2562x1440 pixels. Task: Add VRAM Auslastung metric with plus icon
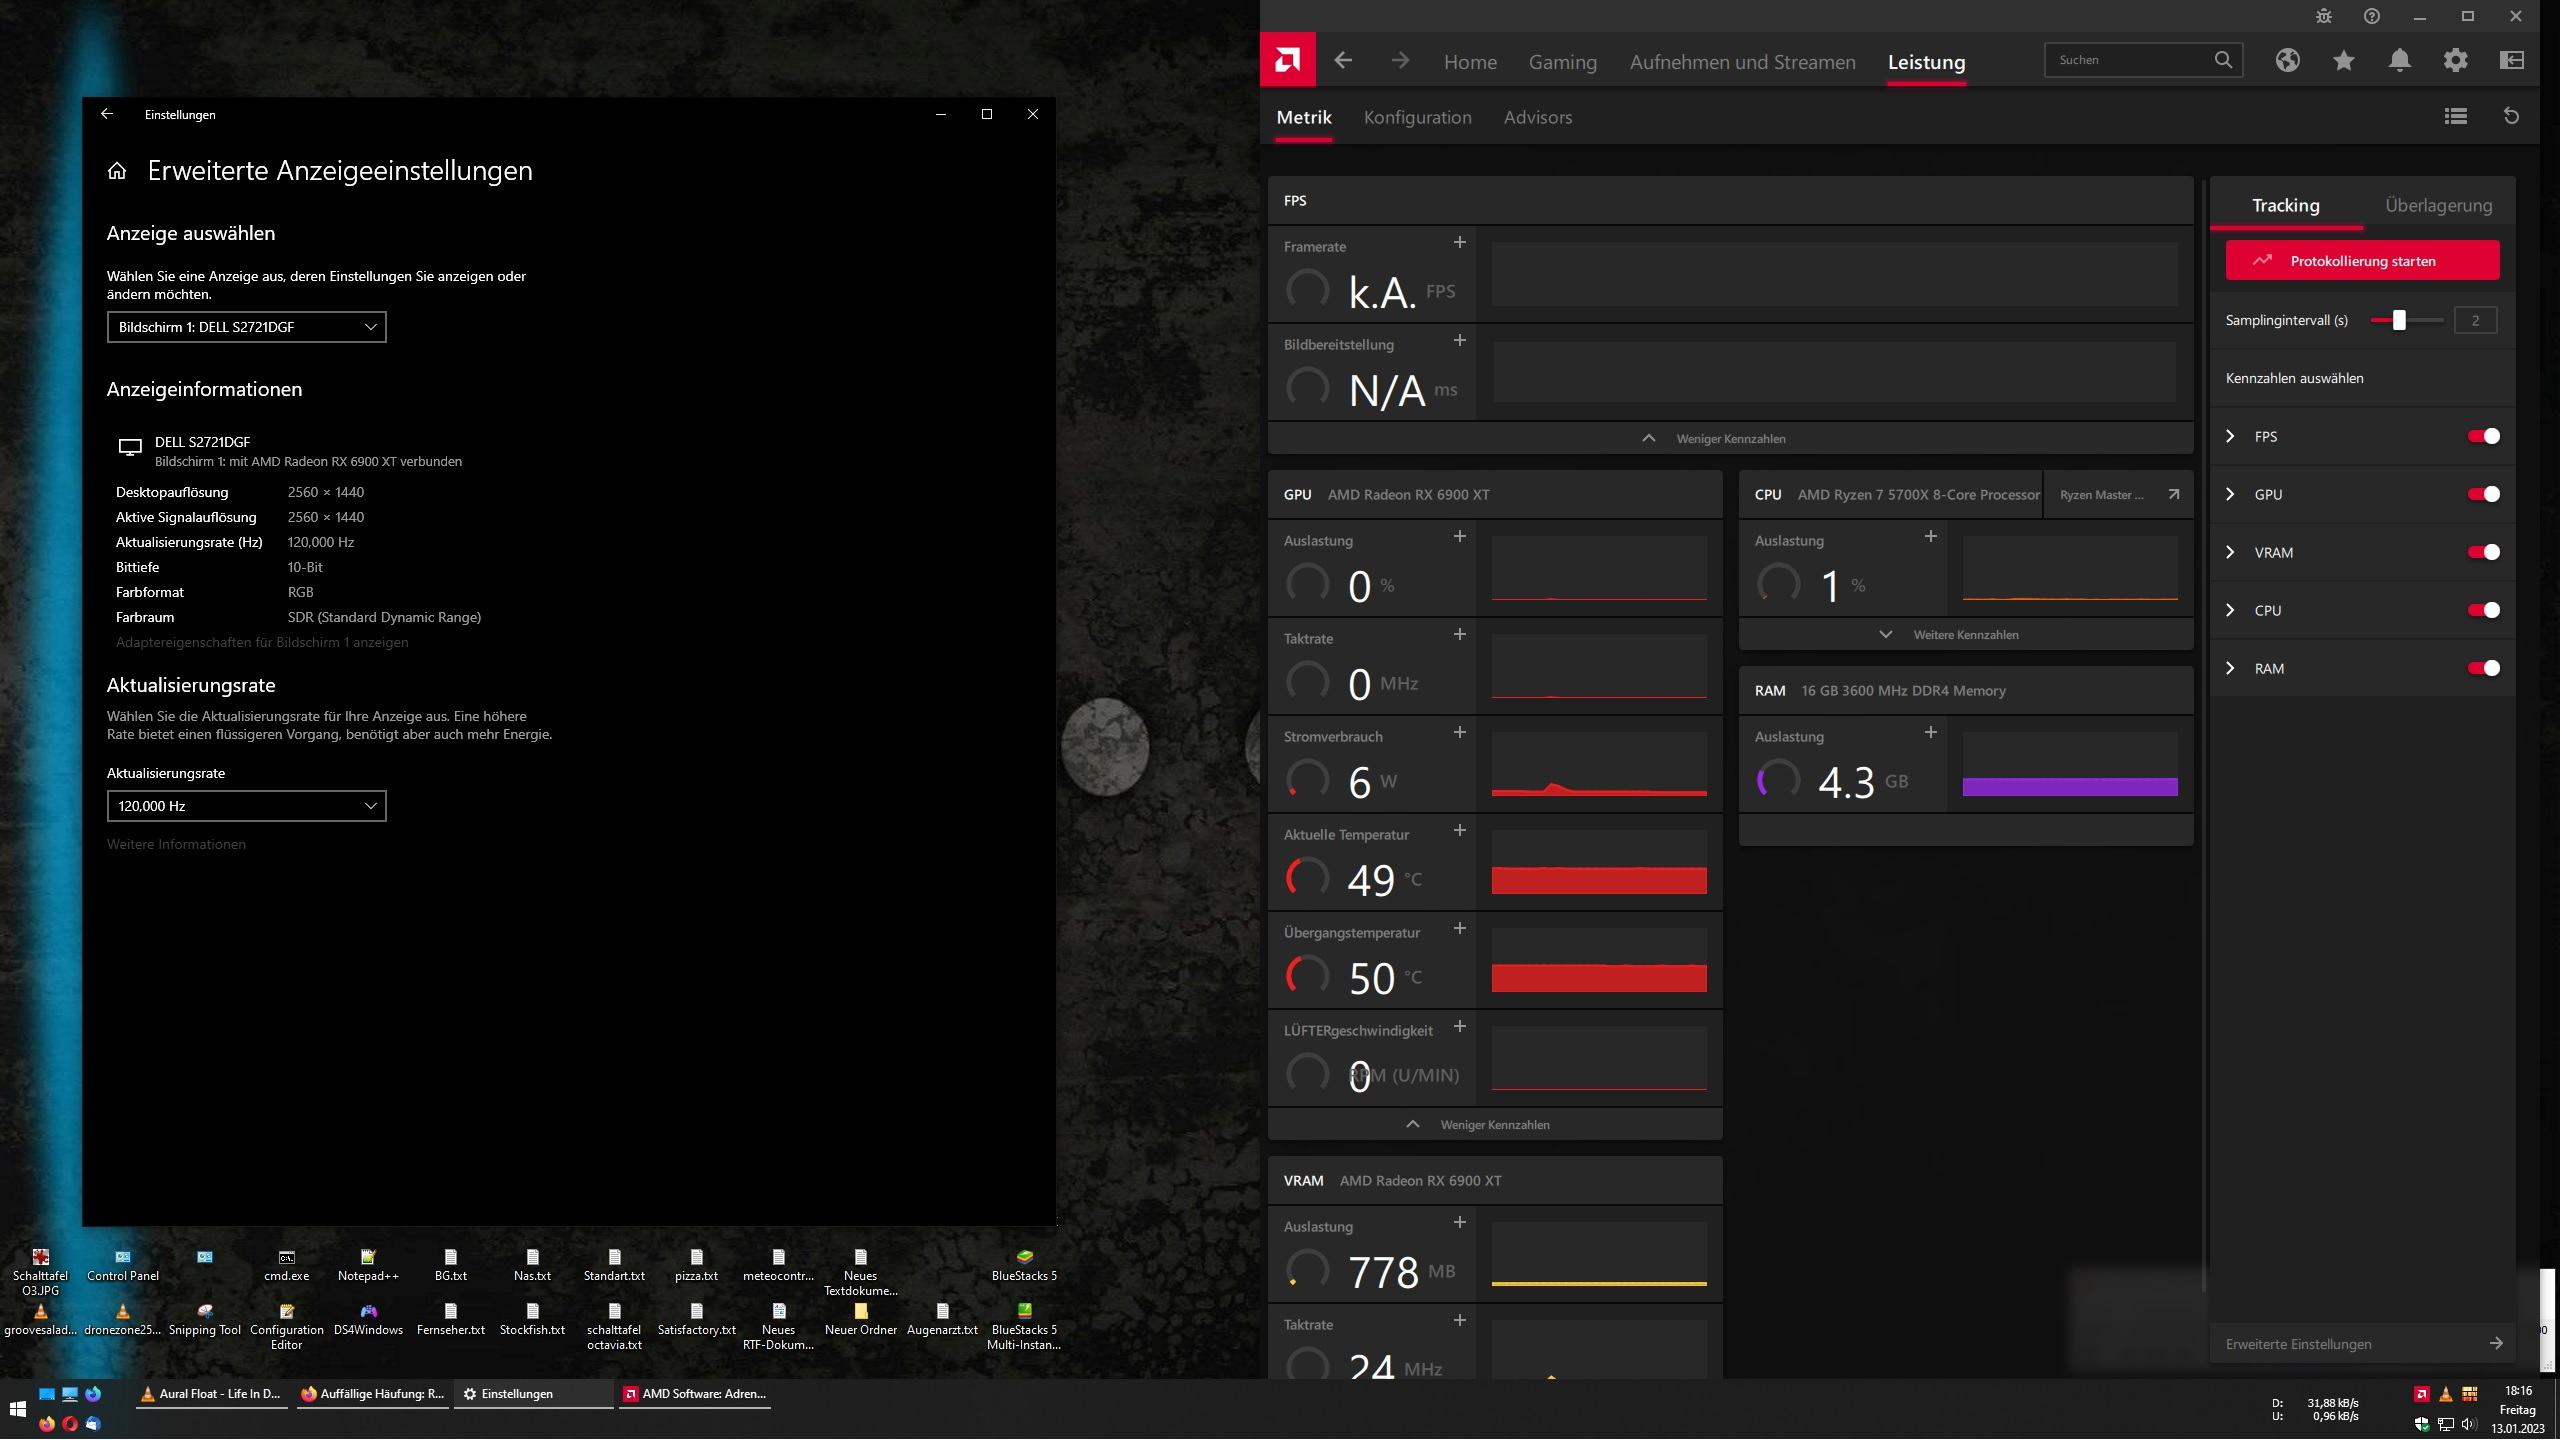1460,1222
